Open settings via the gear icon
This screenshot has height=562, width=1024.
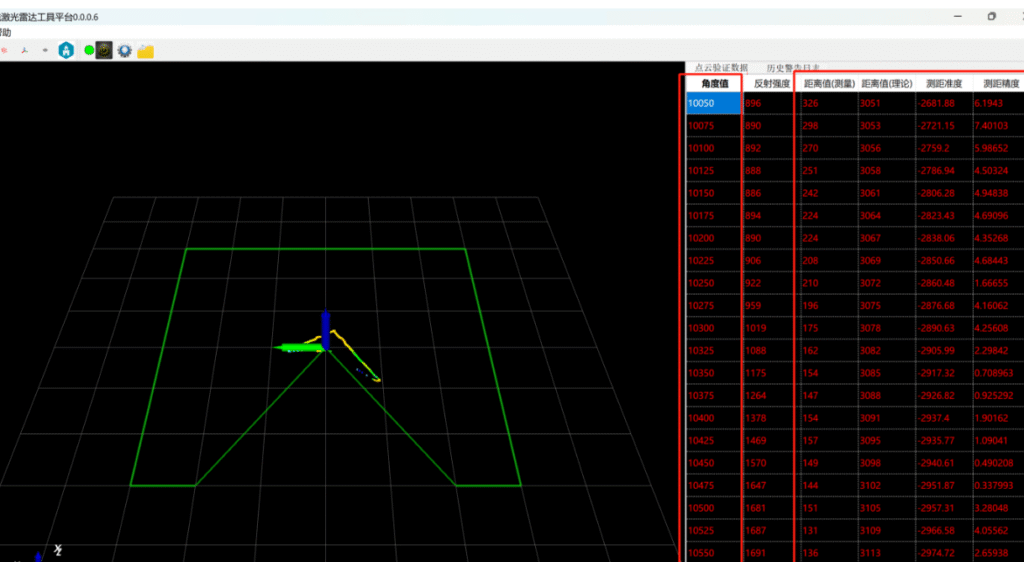[x=125, y=50]
